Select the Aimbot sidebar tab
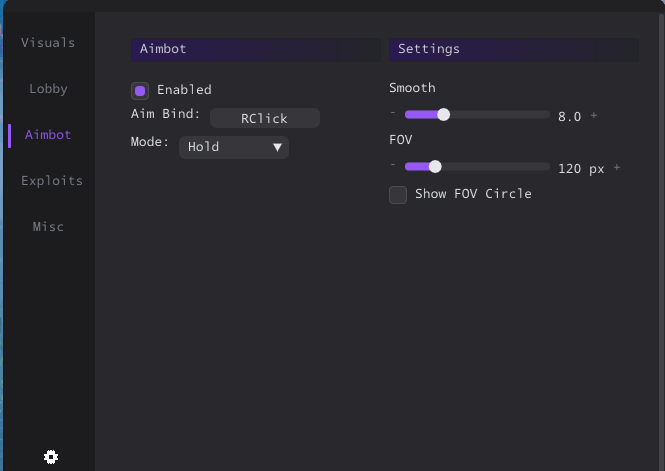 pos(48,135)
